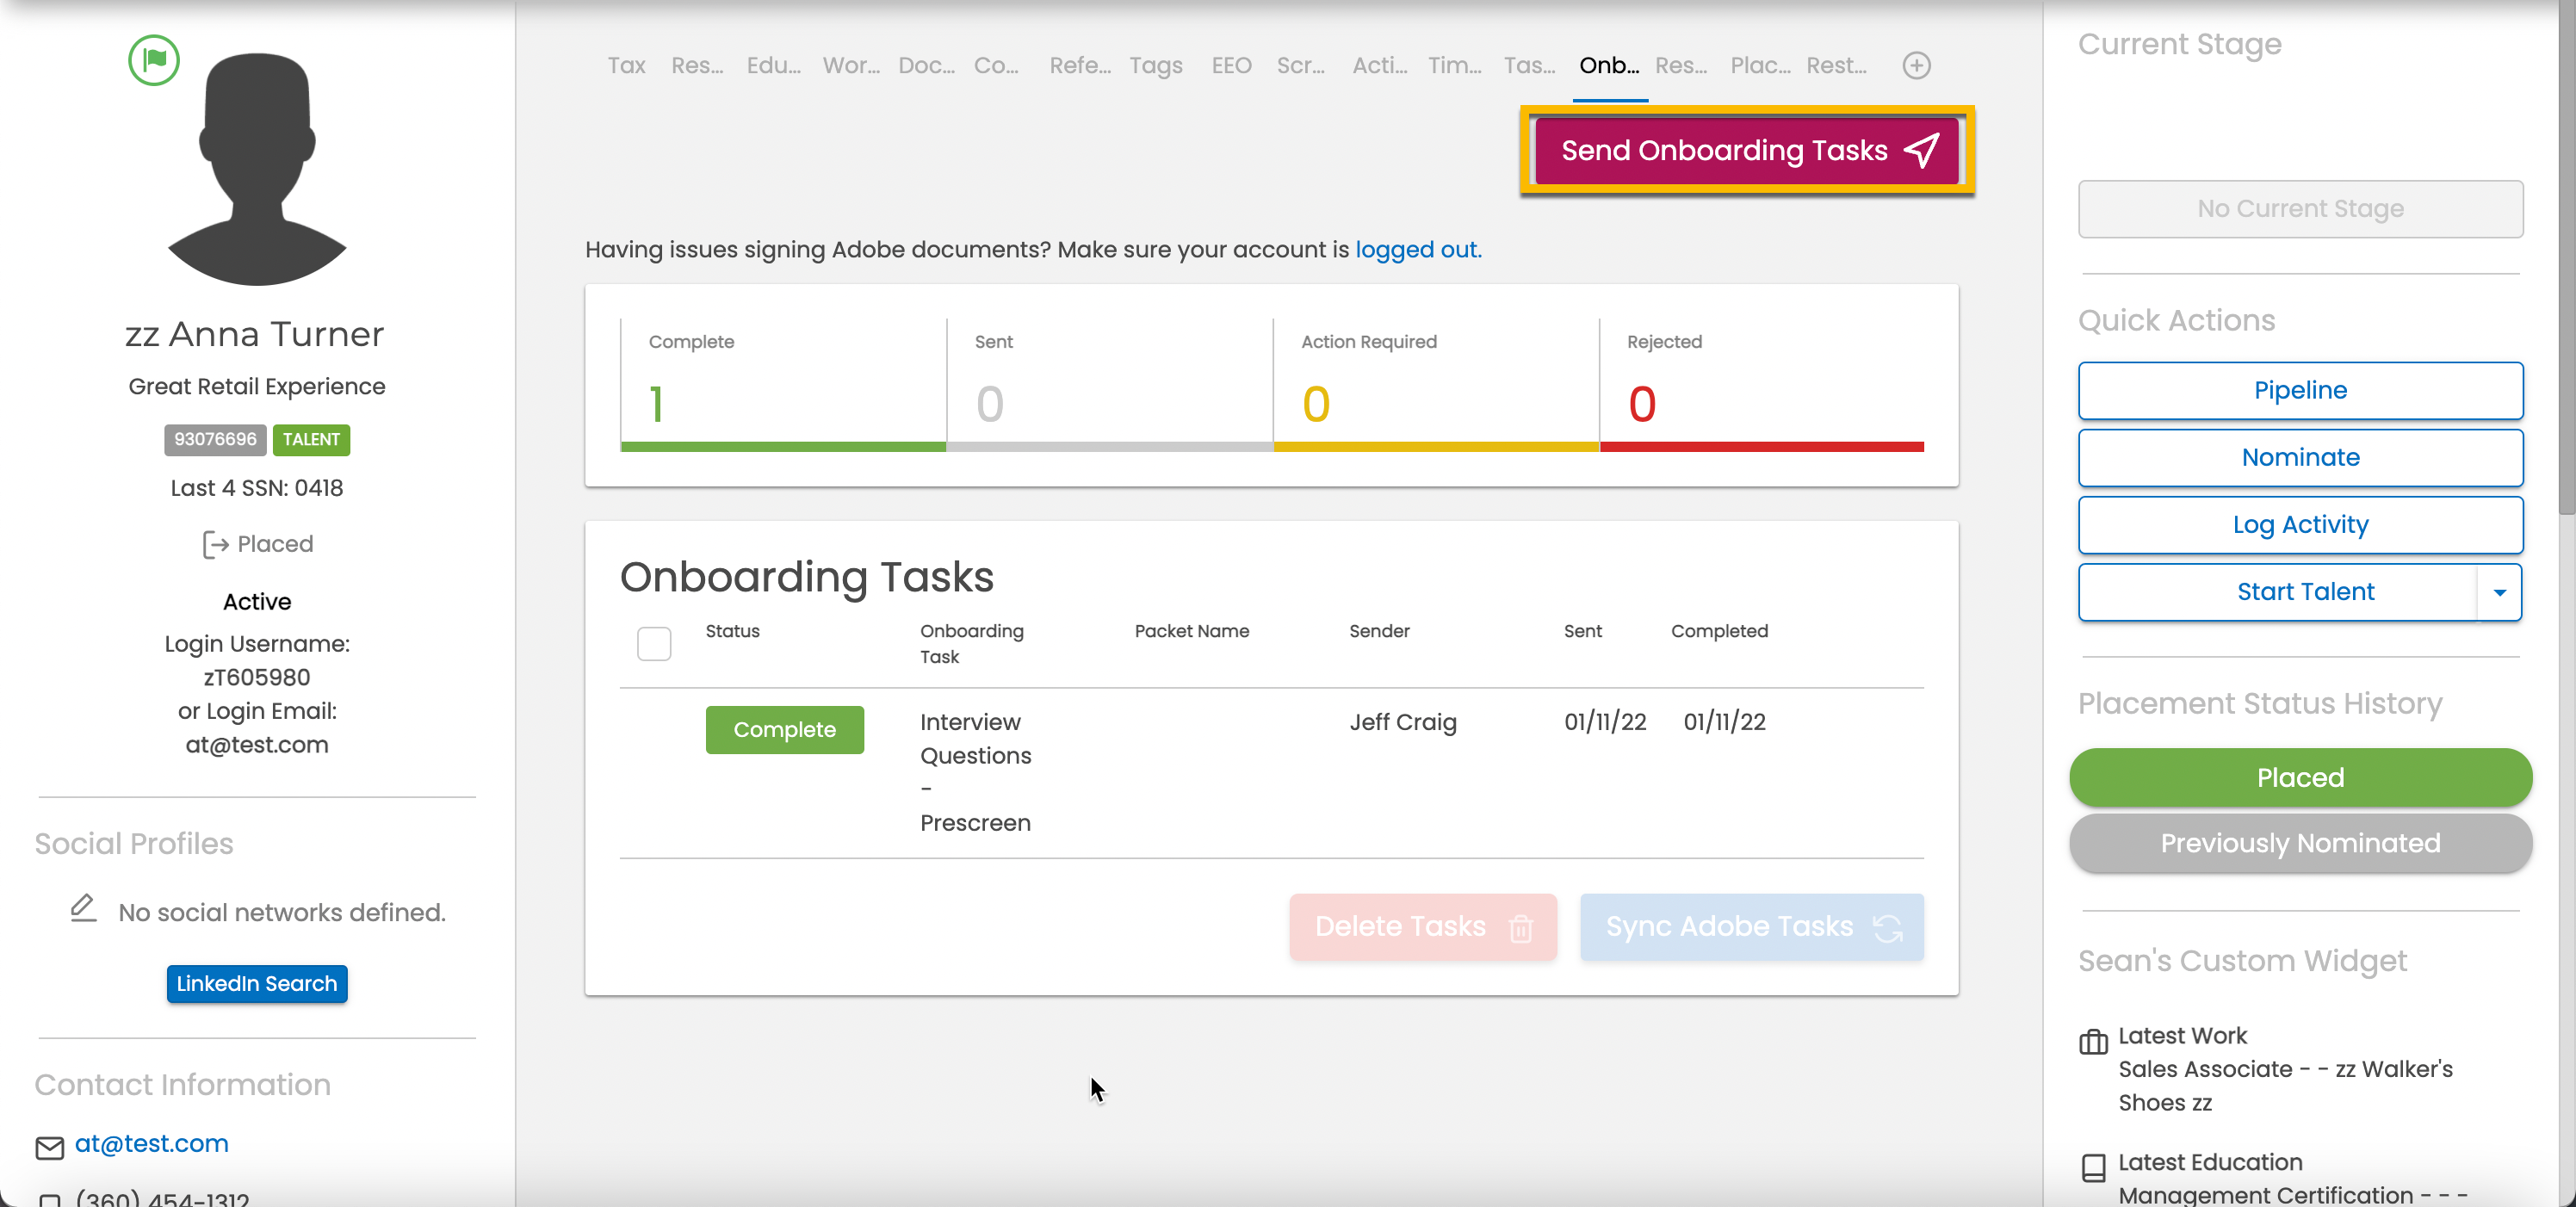Open the EEO tab
This screenshot has width=2576, height=1207.
pyautogui.click(x=1231, y=66)
